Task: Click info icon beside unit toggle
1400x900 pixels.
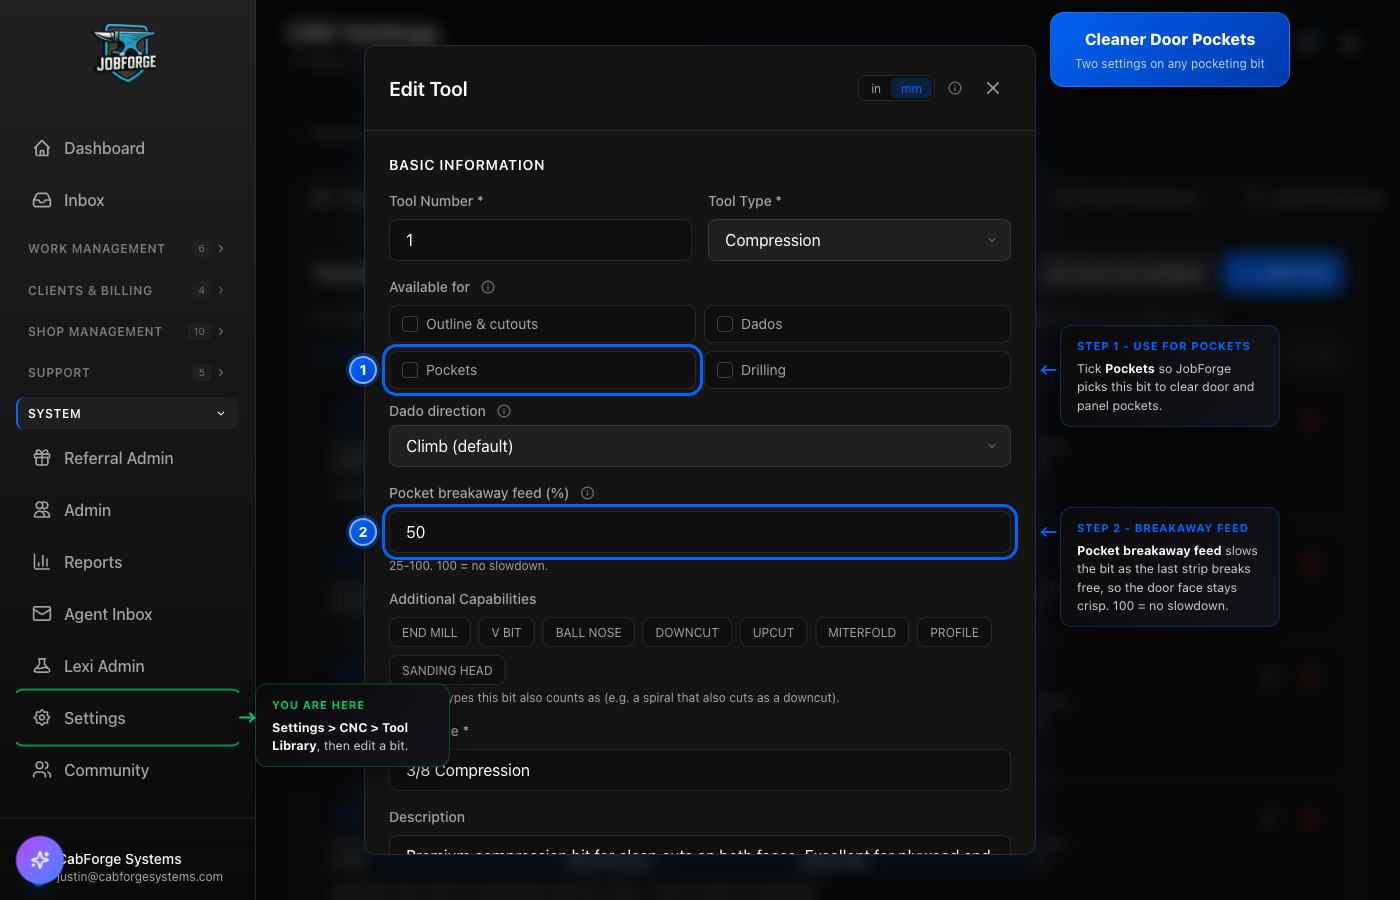Action: coord(955,88)
